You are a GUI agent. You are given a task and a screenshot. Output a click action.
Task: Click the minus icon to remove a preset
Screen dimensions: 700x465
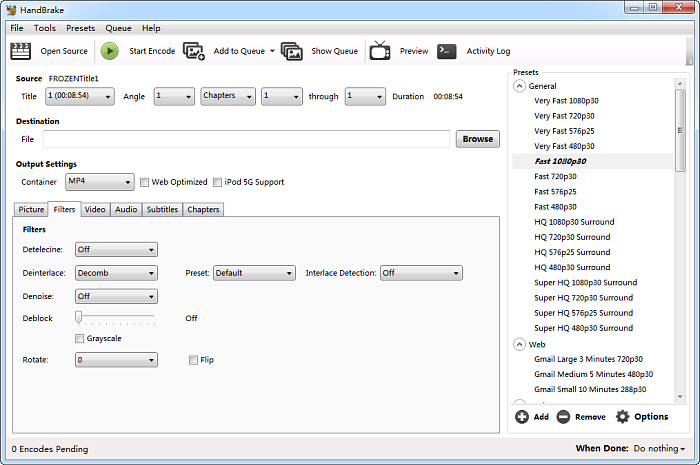(x=563, y=417)
